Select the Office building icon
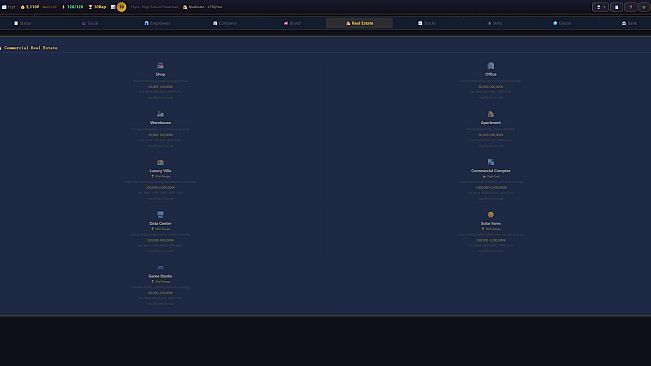 pos(491,66)
